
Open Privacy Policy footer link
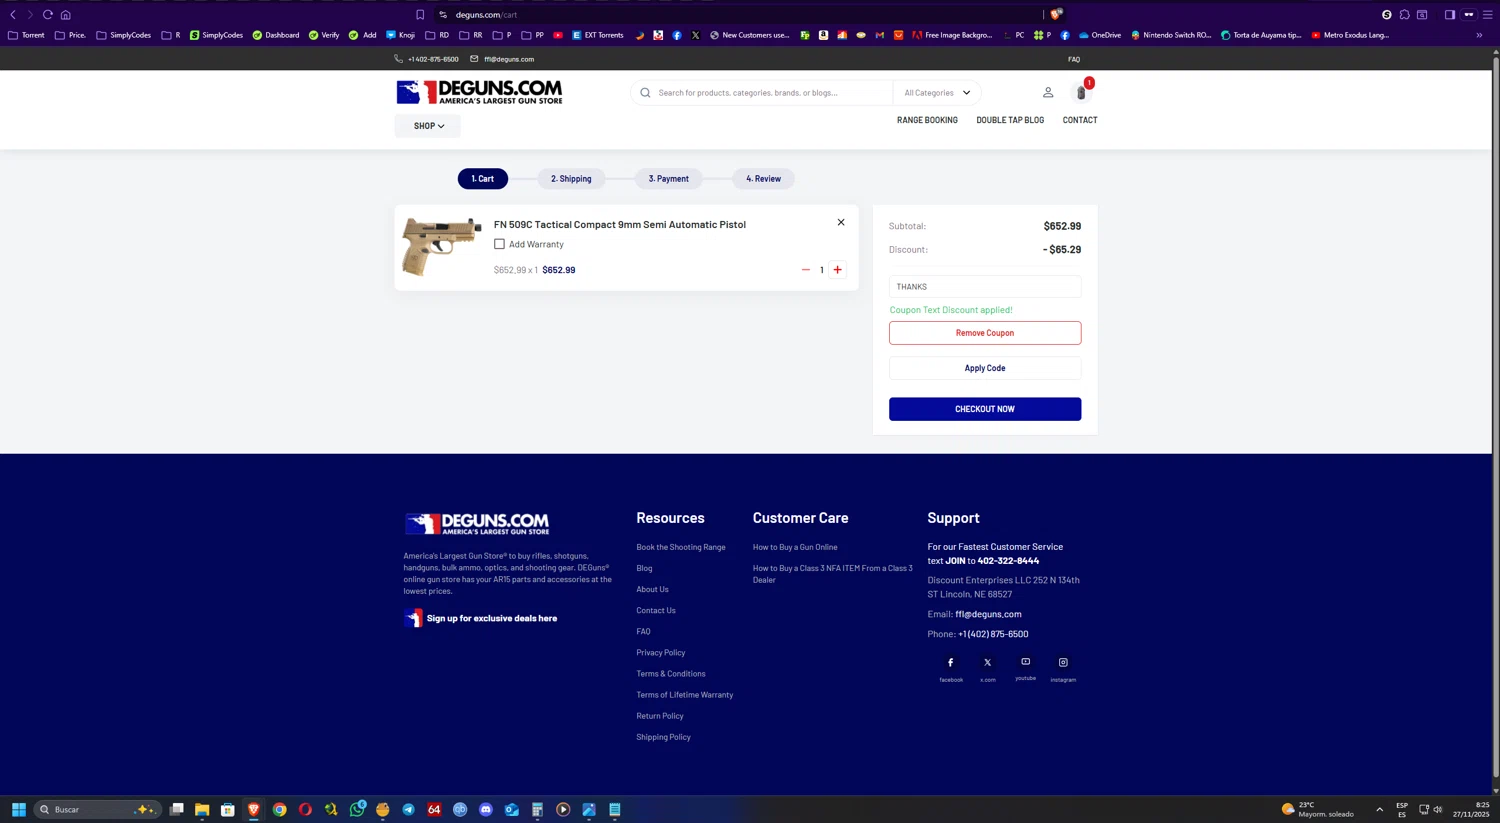[x=661, y=653]
